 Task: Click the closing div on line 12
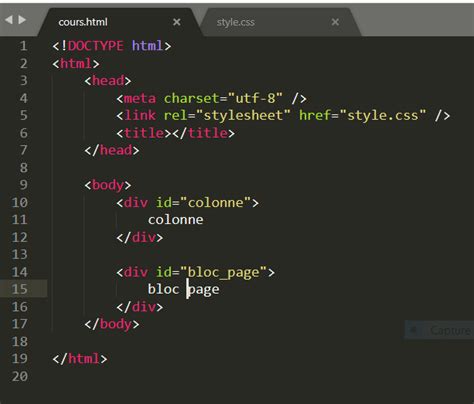point(140,237)
